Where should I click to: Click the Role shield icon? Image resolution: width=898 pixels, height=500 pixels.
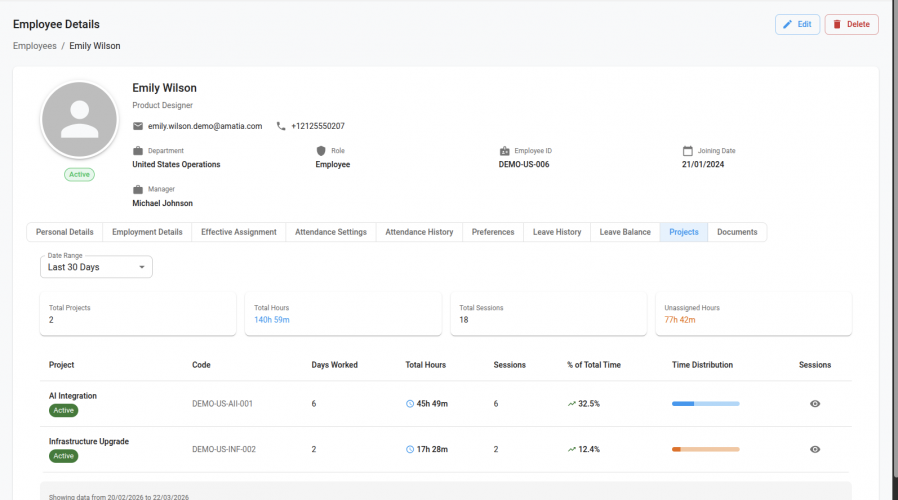[x=321, y=151]
